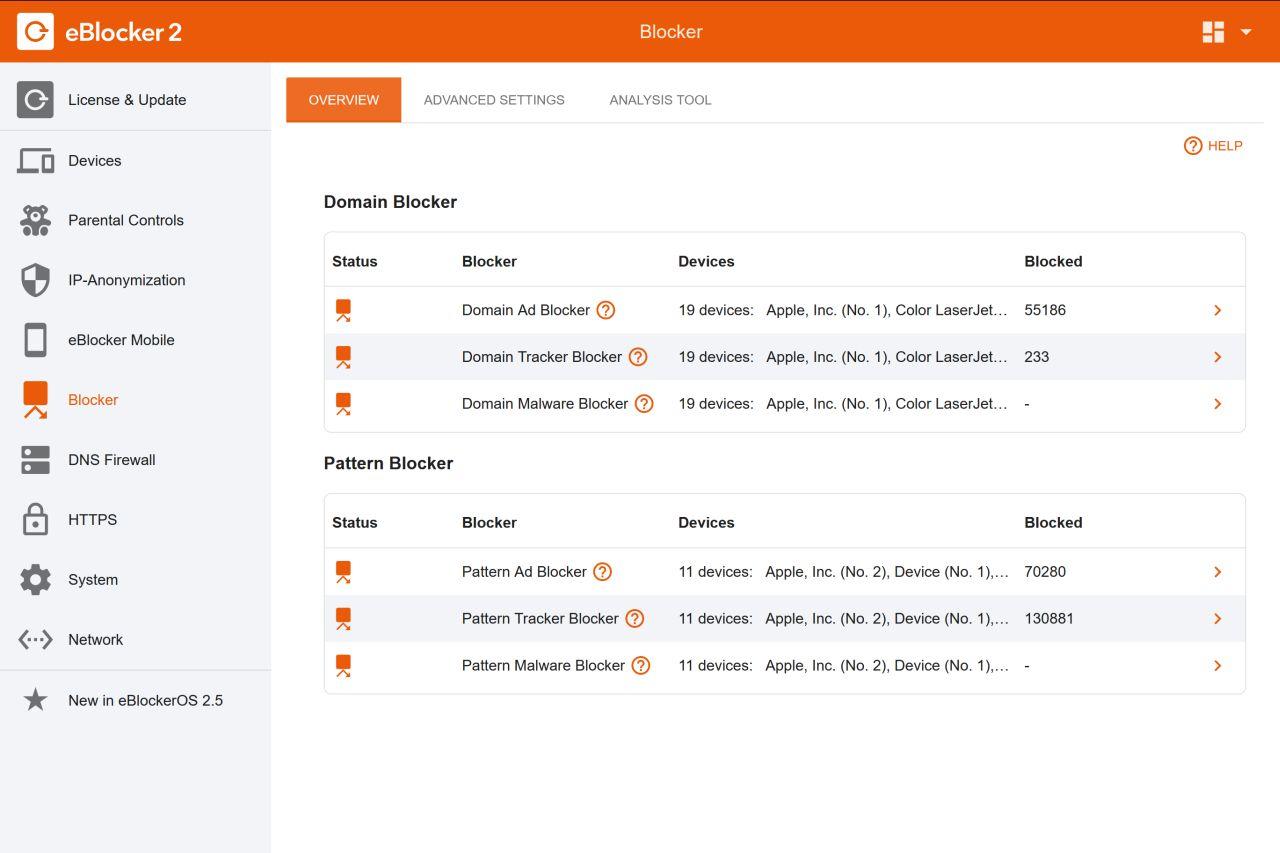Click the DNS Firewall server icon

click(35, 460)
